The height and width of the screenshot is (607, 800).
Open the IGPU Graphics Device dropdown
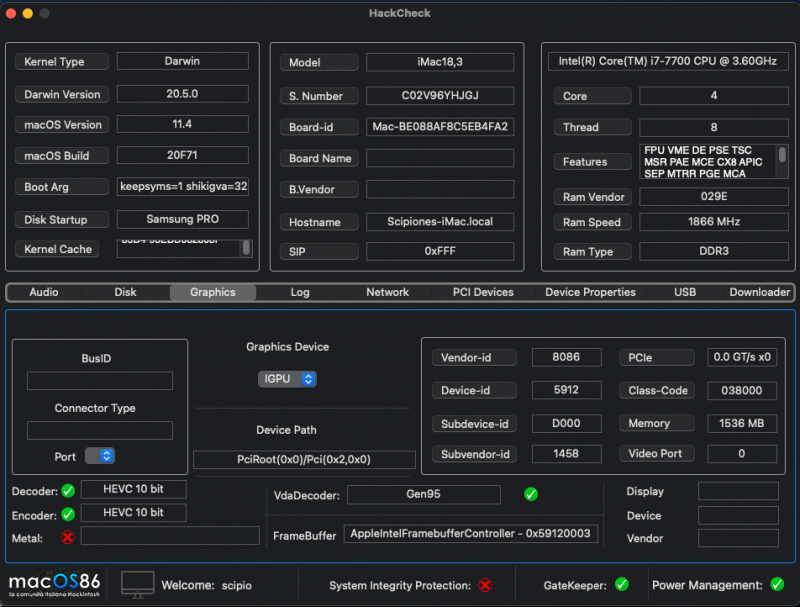click(287, 379)
